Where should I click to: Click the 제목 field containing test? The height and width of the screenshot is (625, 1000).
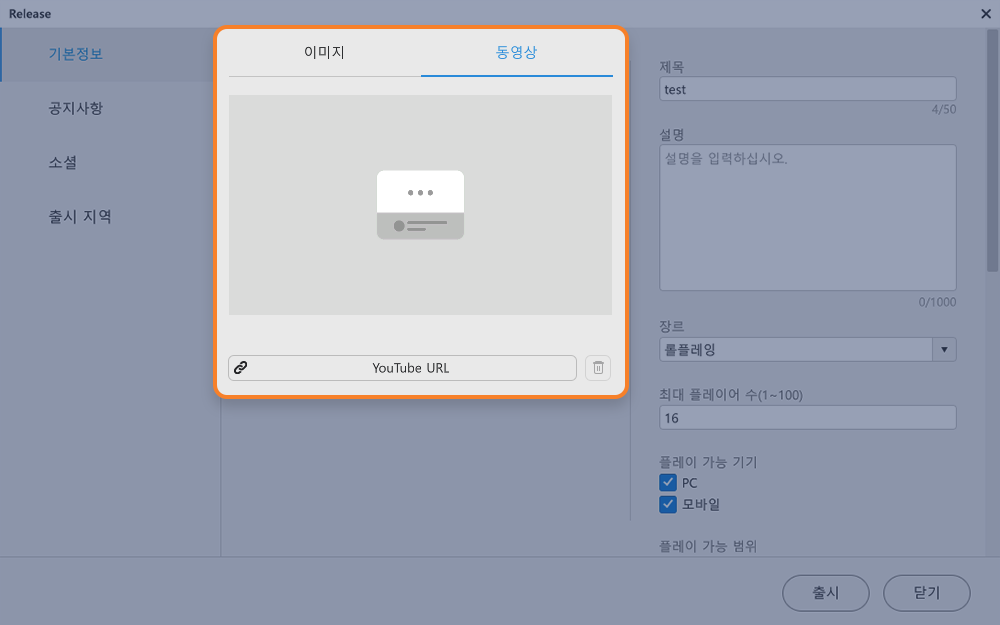pyautogui.click(x=807, y=89)
